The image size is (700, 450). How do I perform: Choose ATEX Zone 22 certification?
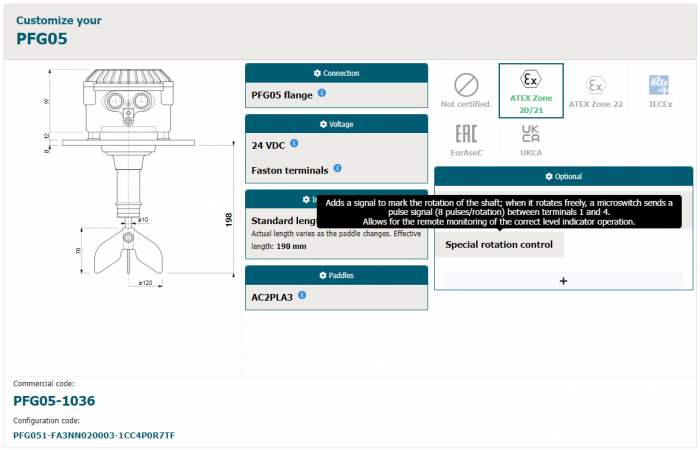pos(595,90)
